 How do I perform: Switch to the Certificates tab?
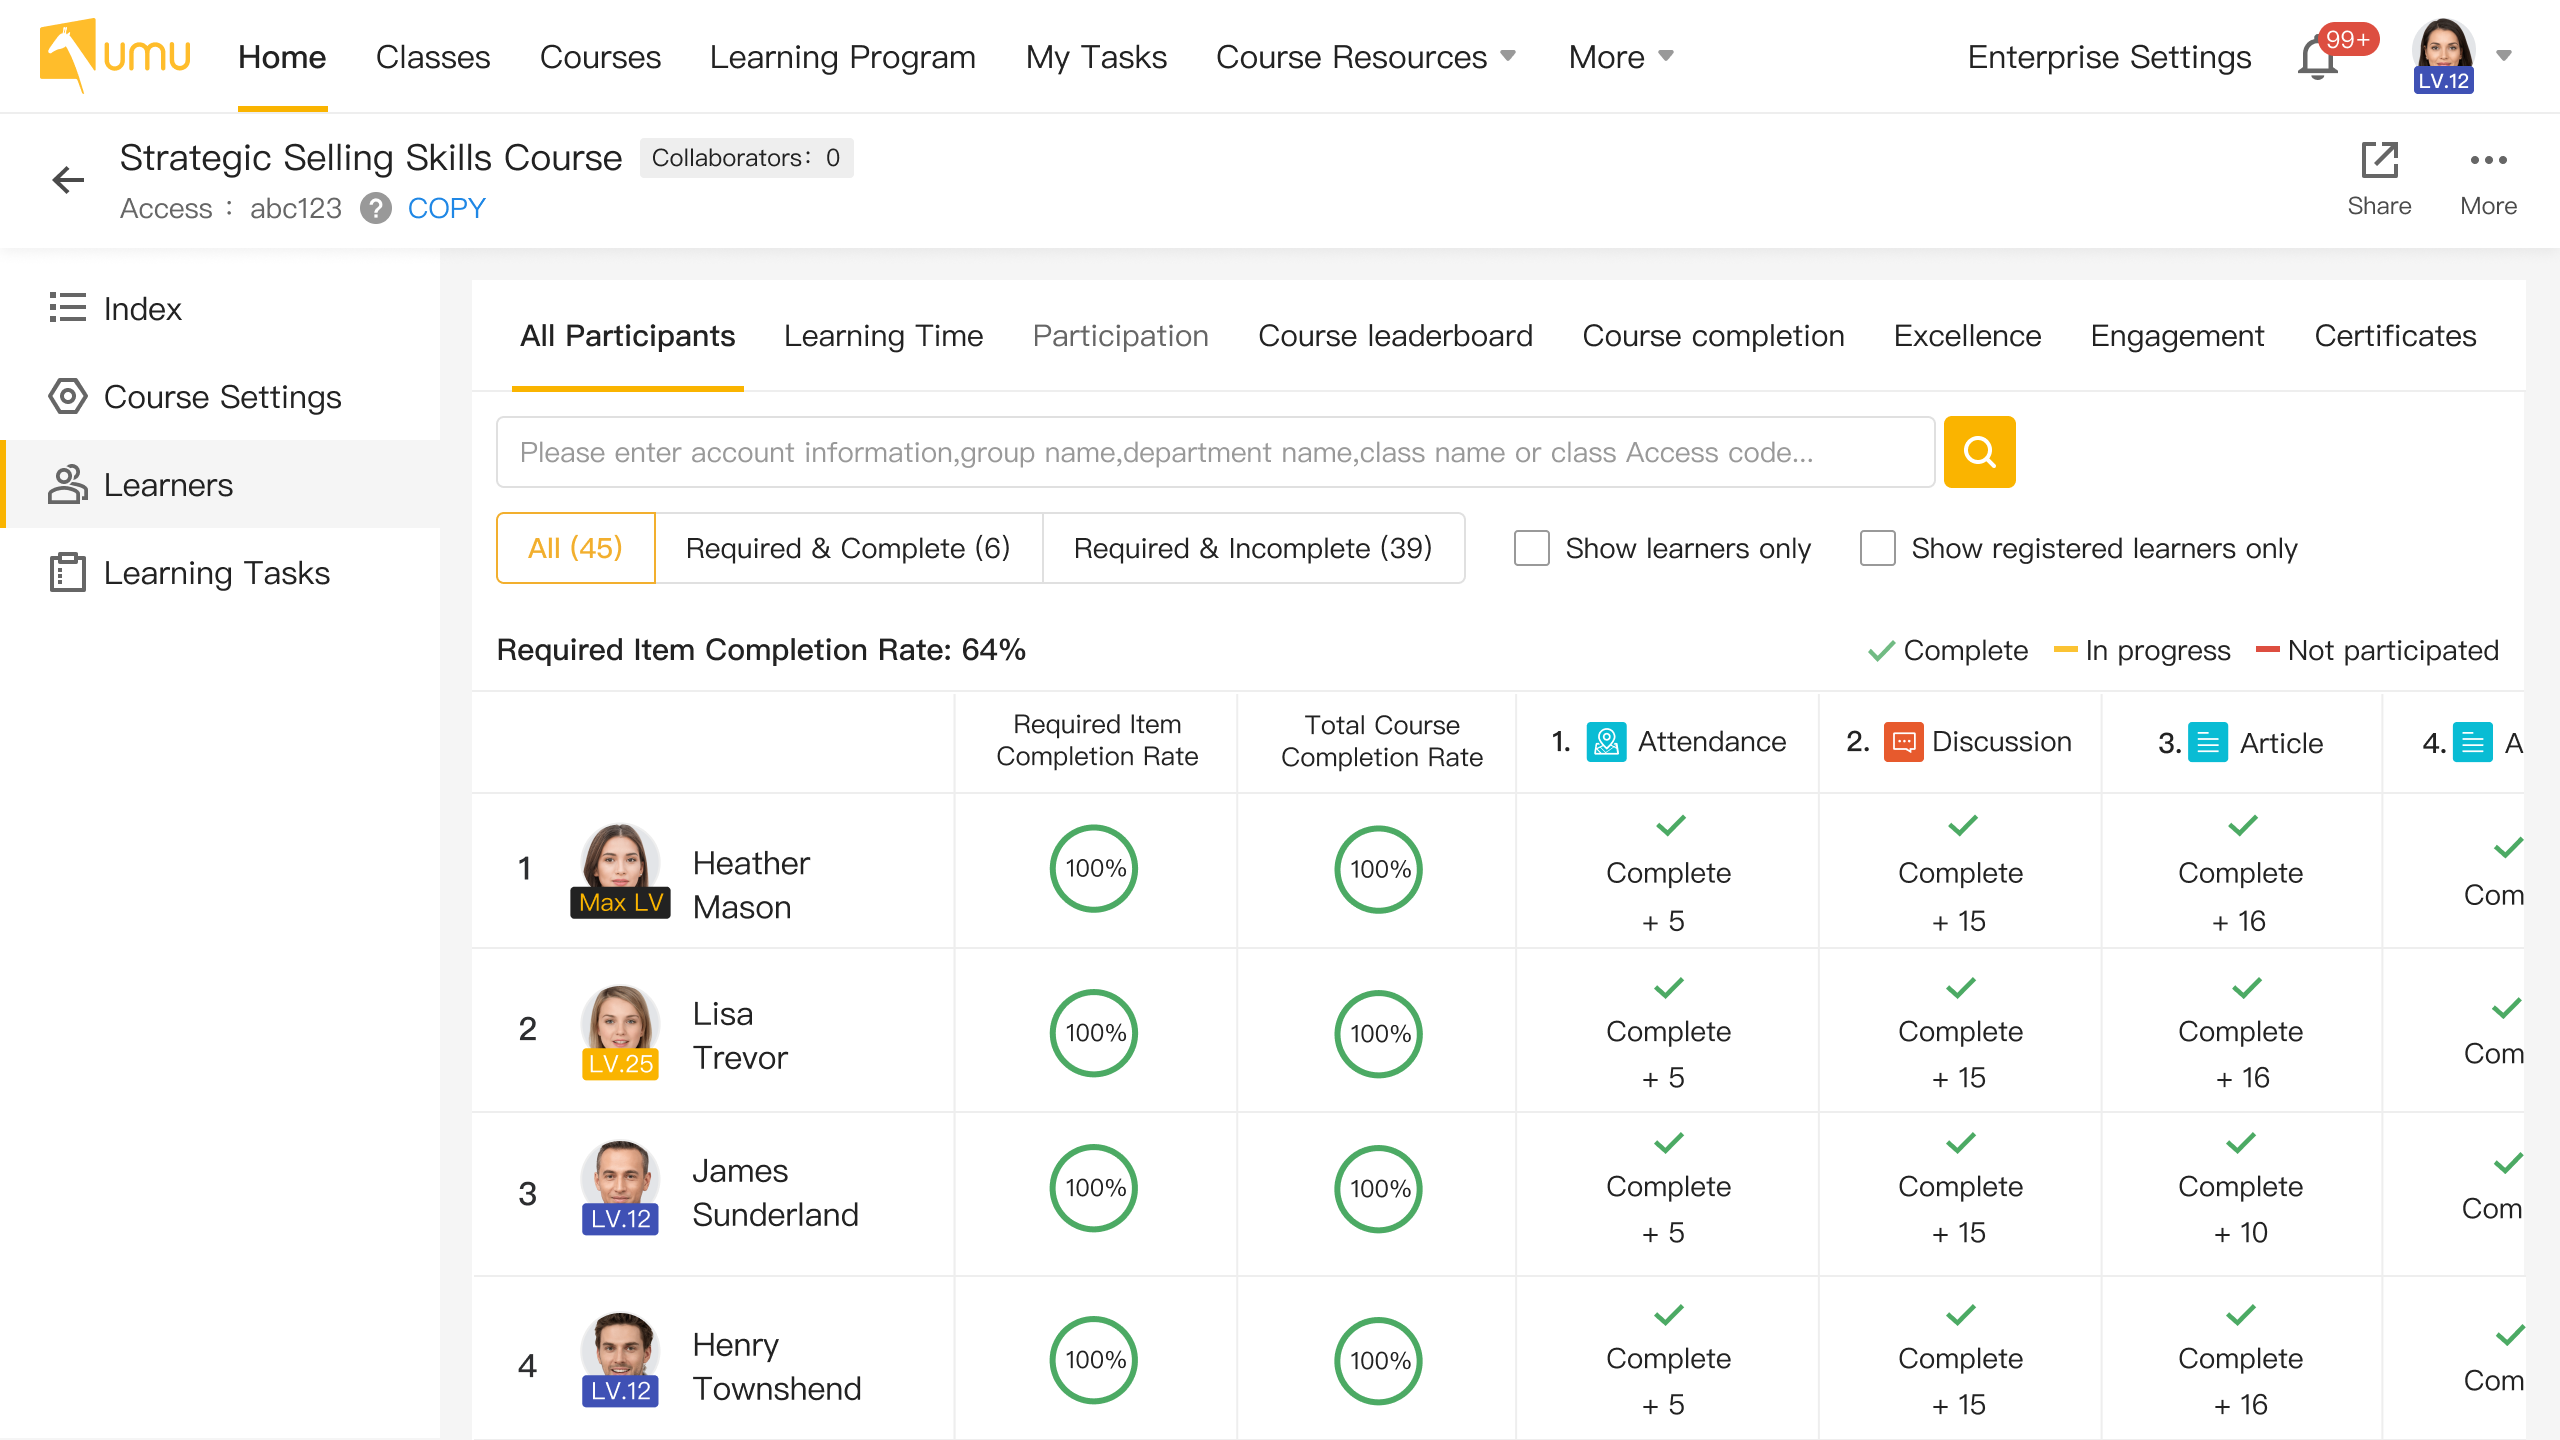pyautogui.click(x=2395, y=336)
